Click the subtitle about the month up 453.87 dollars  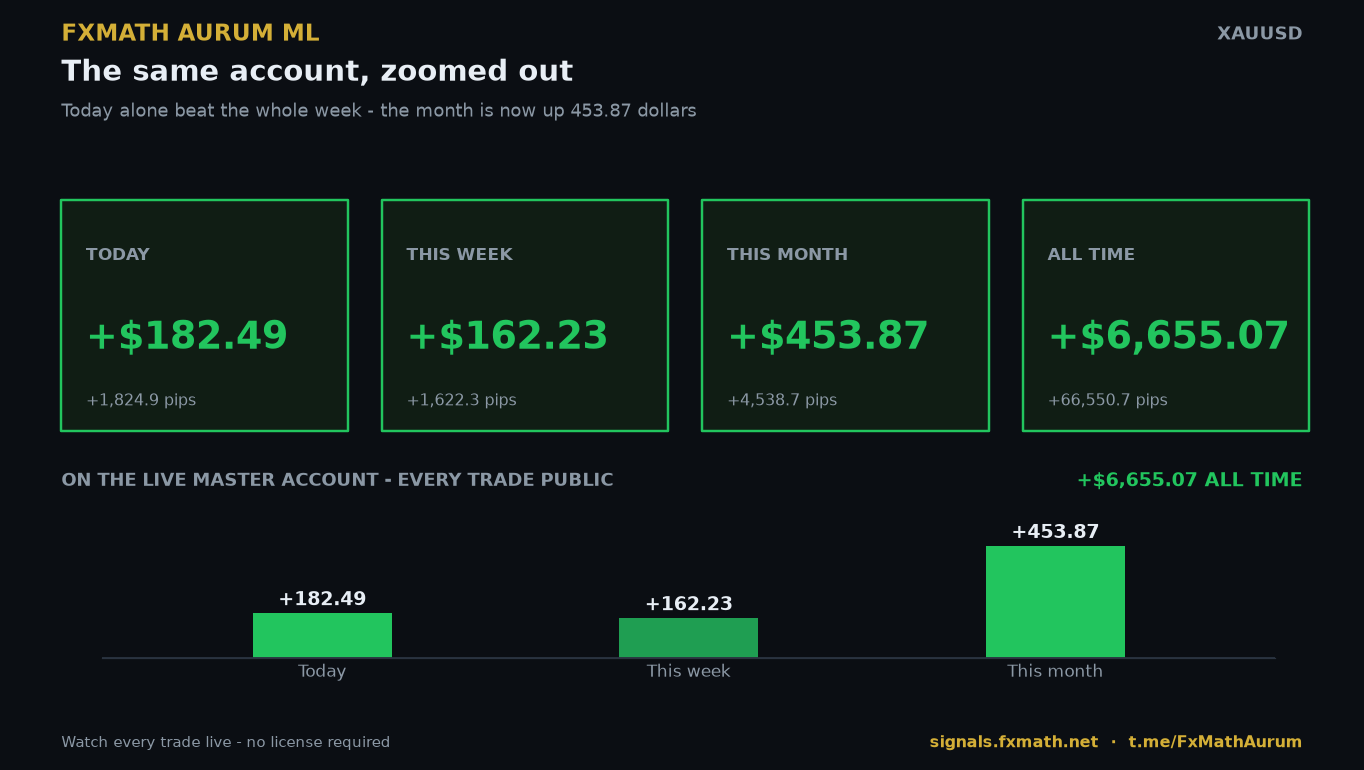click(x=379, y=111)
